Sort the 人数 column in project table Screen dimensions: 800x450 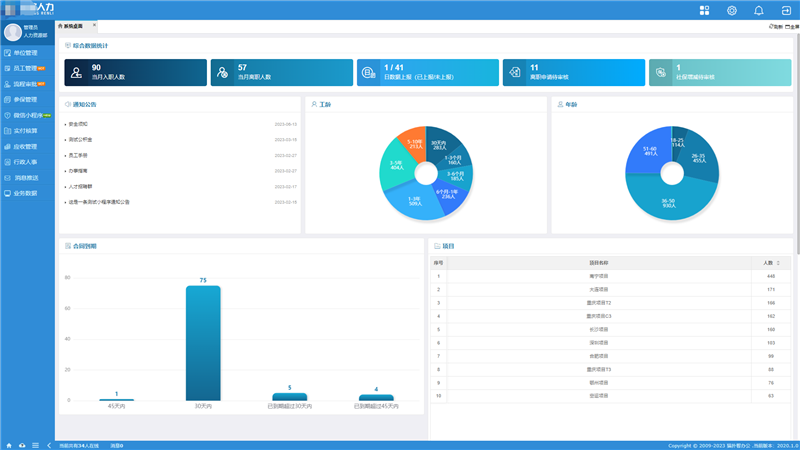click(x=779, y=262)
